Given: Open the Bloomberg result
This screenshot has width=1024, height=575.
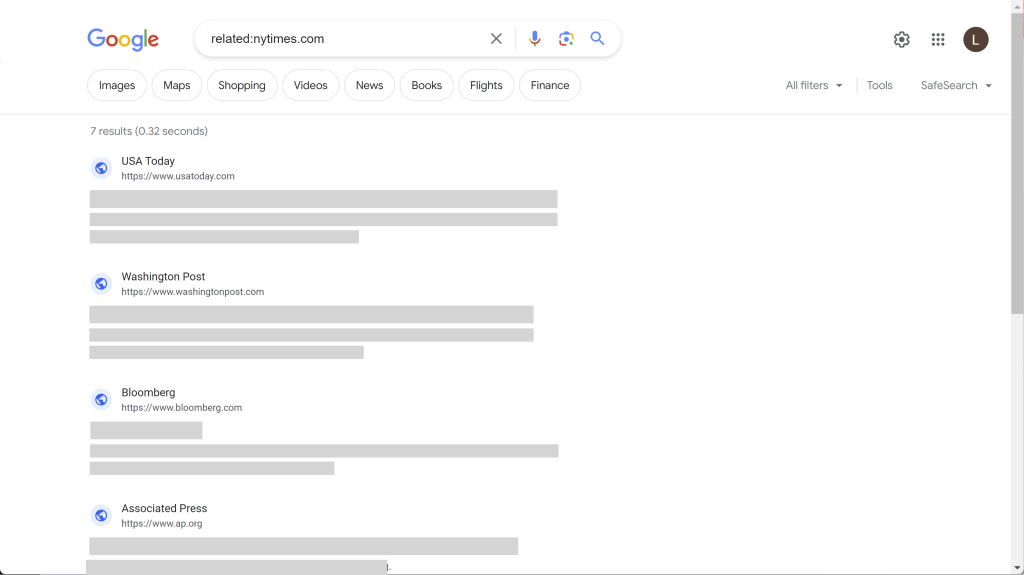Looking at the screenshot, I should click(x=148, y=392).
